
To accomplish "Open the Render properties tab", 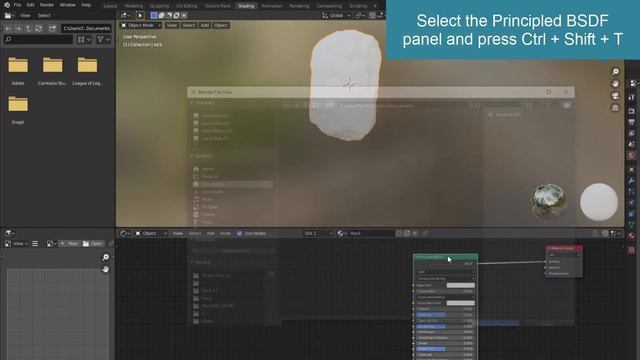I will click(x=632, y=111).
